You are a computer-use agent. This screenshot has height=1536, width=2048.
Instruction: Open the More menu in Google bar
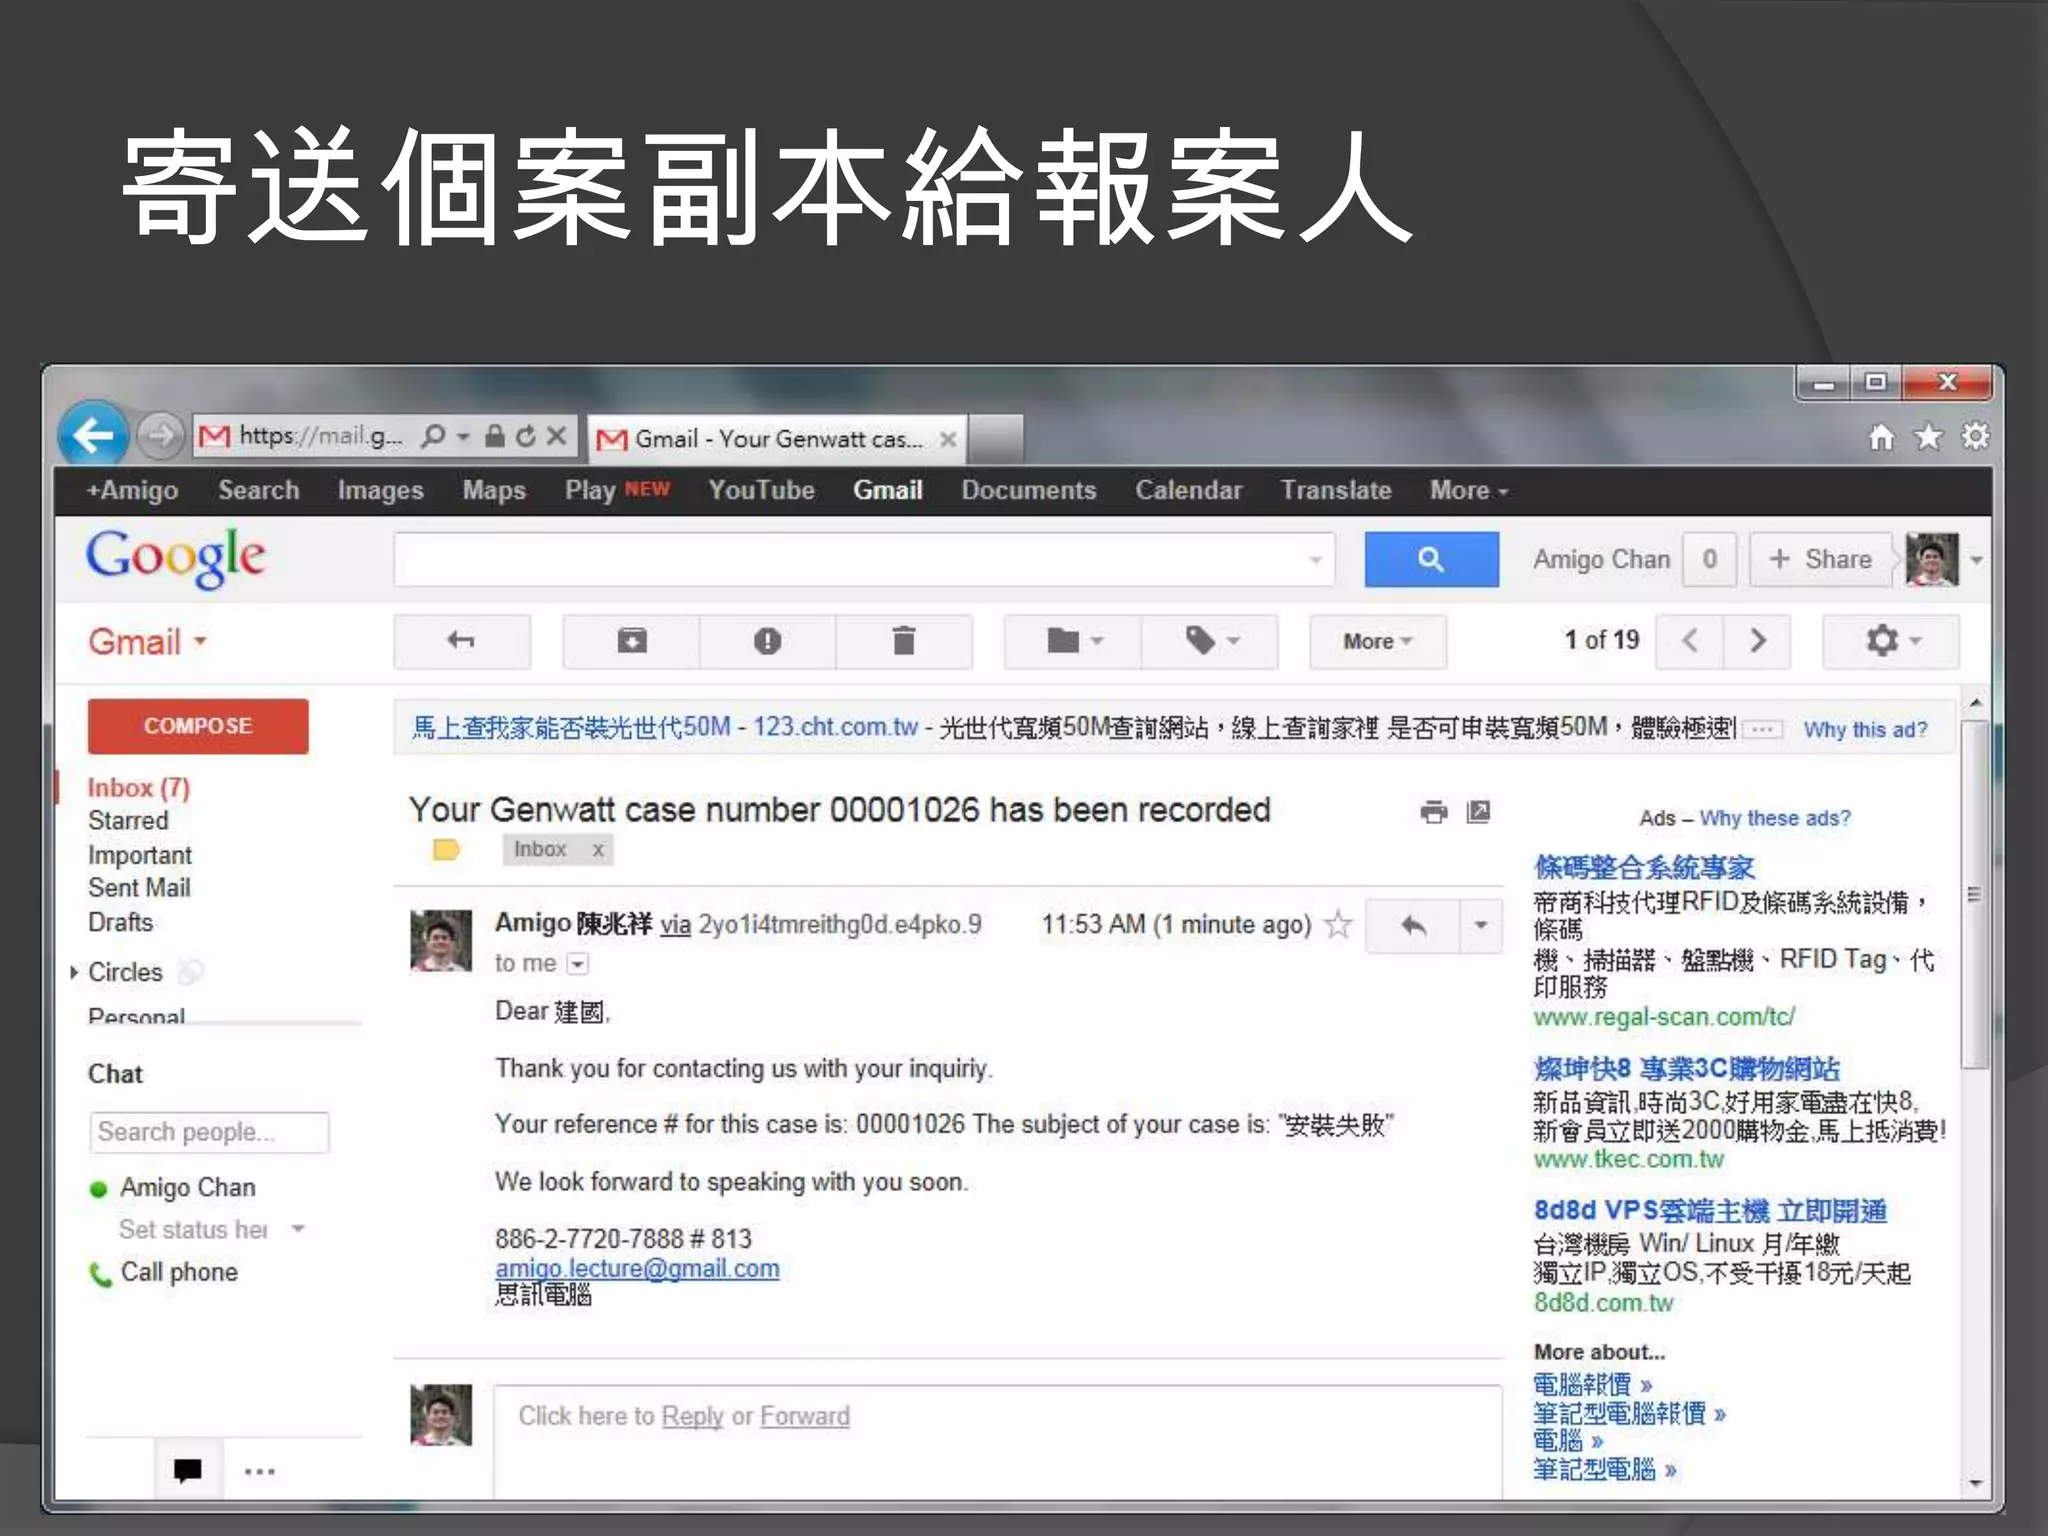click(x=1468, y=490)
